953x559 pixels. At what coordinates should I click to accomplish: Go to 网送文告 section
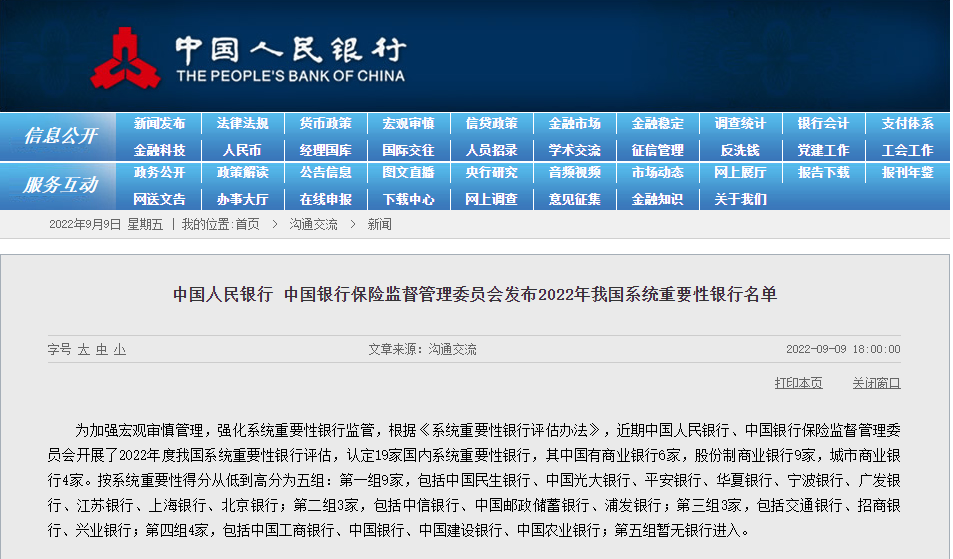coord(159,199)
